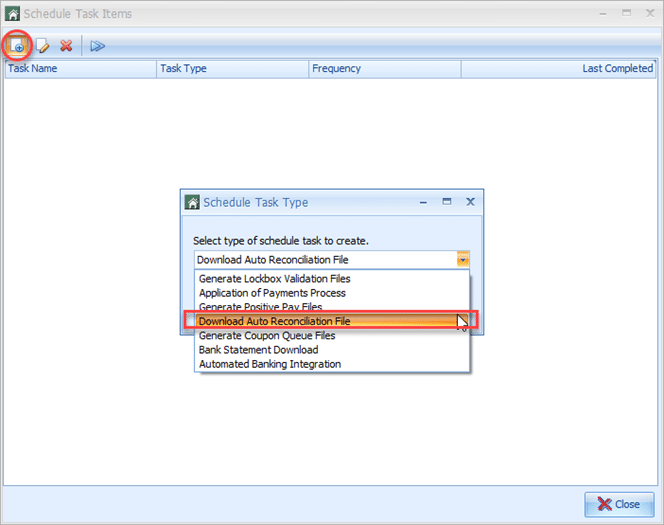
Task: Open the schedule task type dropdown arrow
Action: [463, 260]
